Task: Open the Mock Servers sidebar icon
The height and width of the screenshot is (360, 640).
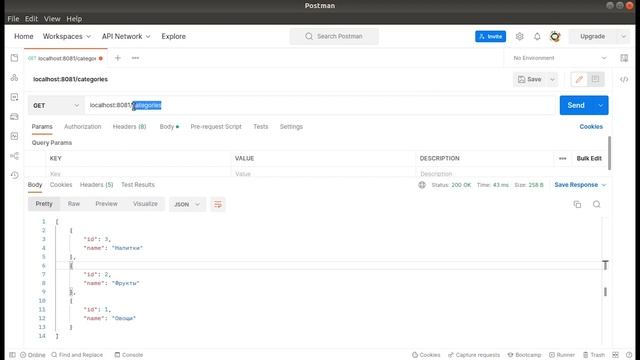Action: [x=14, y=117]
